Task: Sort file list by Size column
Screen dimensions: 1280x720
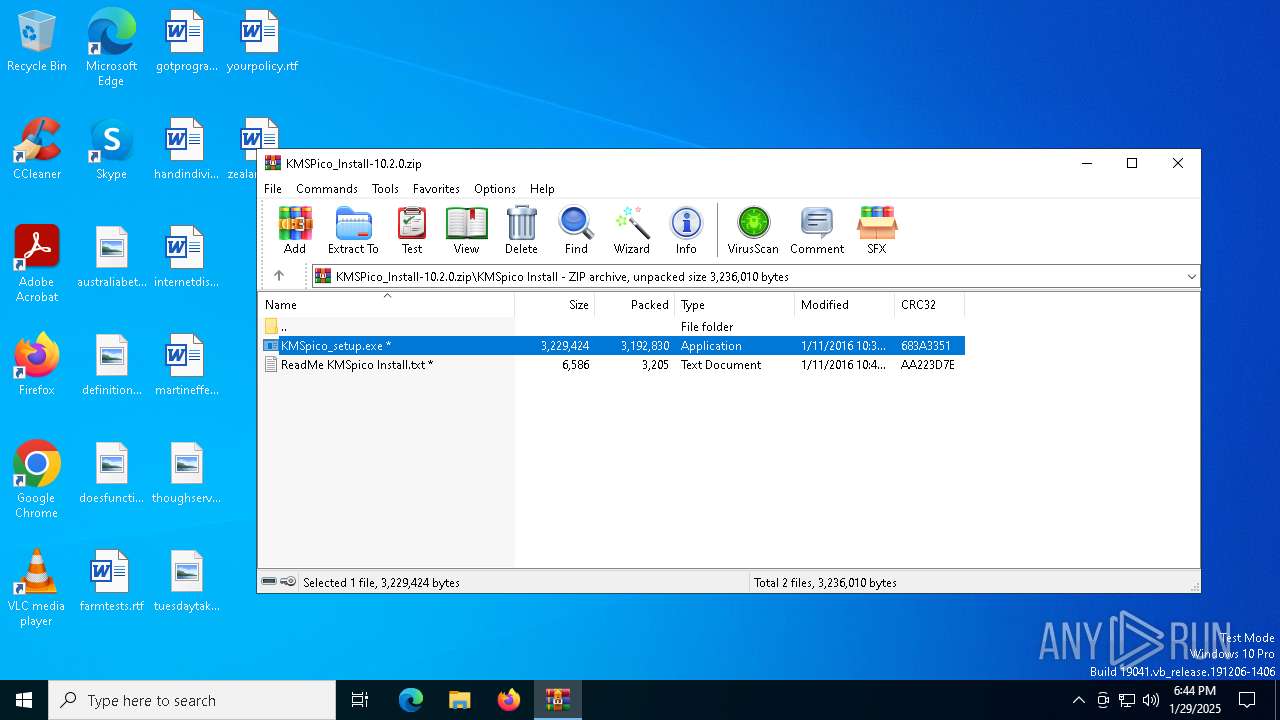Action: (555, 305)
